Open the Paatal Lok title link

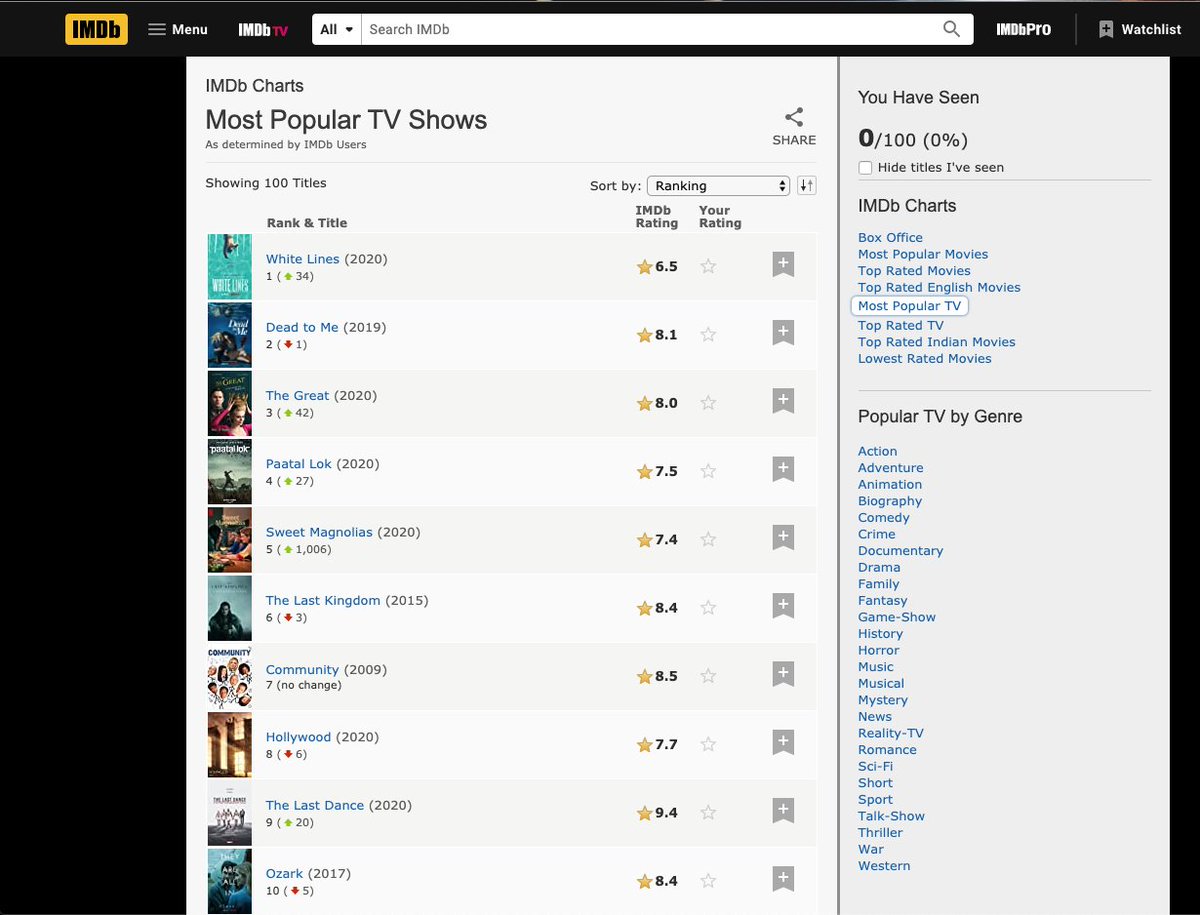click(299, 464)
